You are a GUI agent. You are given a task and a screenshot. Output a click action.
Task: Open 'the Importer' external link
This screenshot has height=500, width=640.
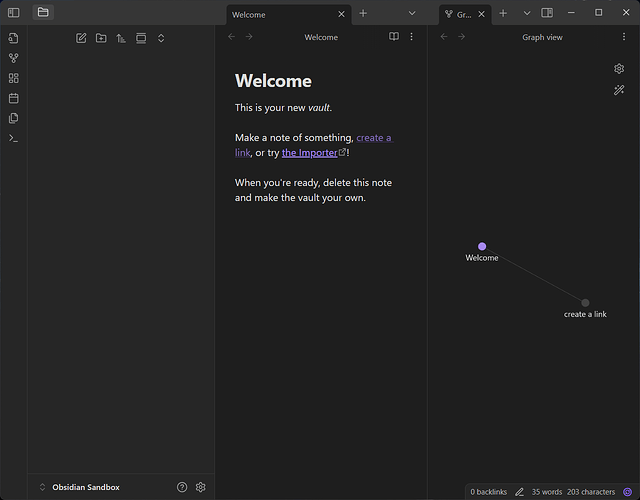coord(310,153)
